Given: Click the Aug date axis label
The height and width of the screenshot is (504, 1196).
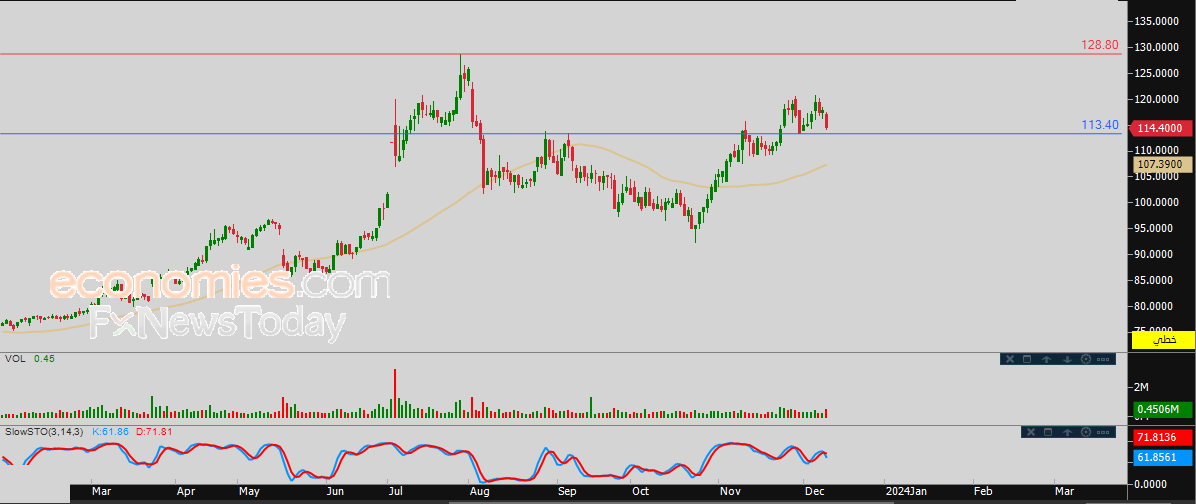Looking at the screenshot, I should pyautogui.click(x=480, y=493).
